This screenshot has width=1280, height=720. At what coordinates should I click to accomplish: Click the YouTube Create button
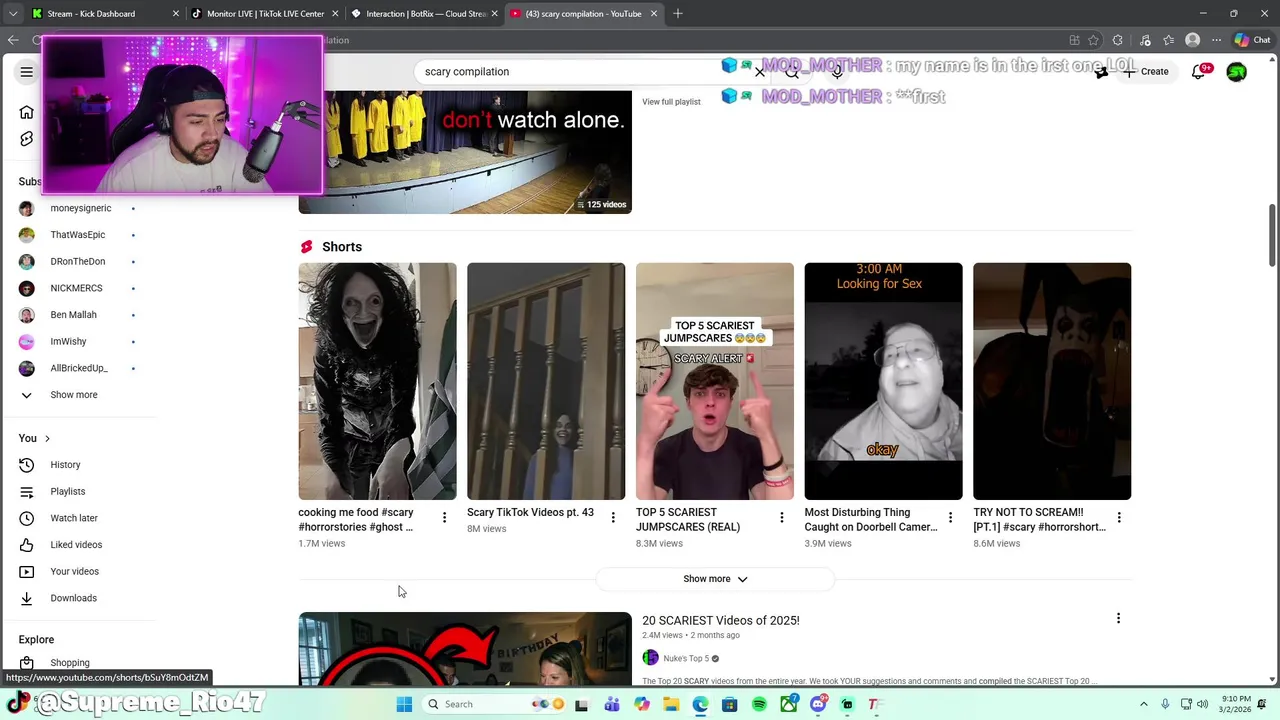(x=1146, y=72)
